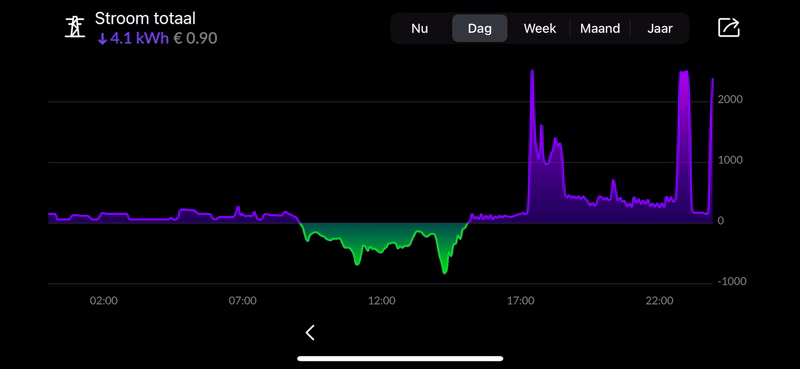The height and width of the screenshot is (369, 800).
Task: Open the share export icon
Action: [x=729, y=28]
